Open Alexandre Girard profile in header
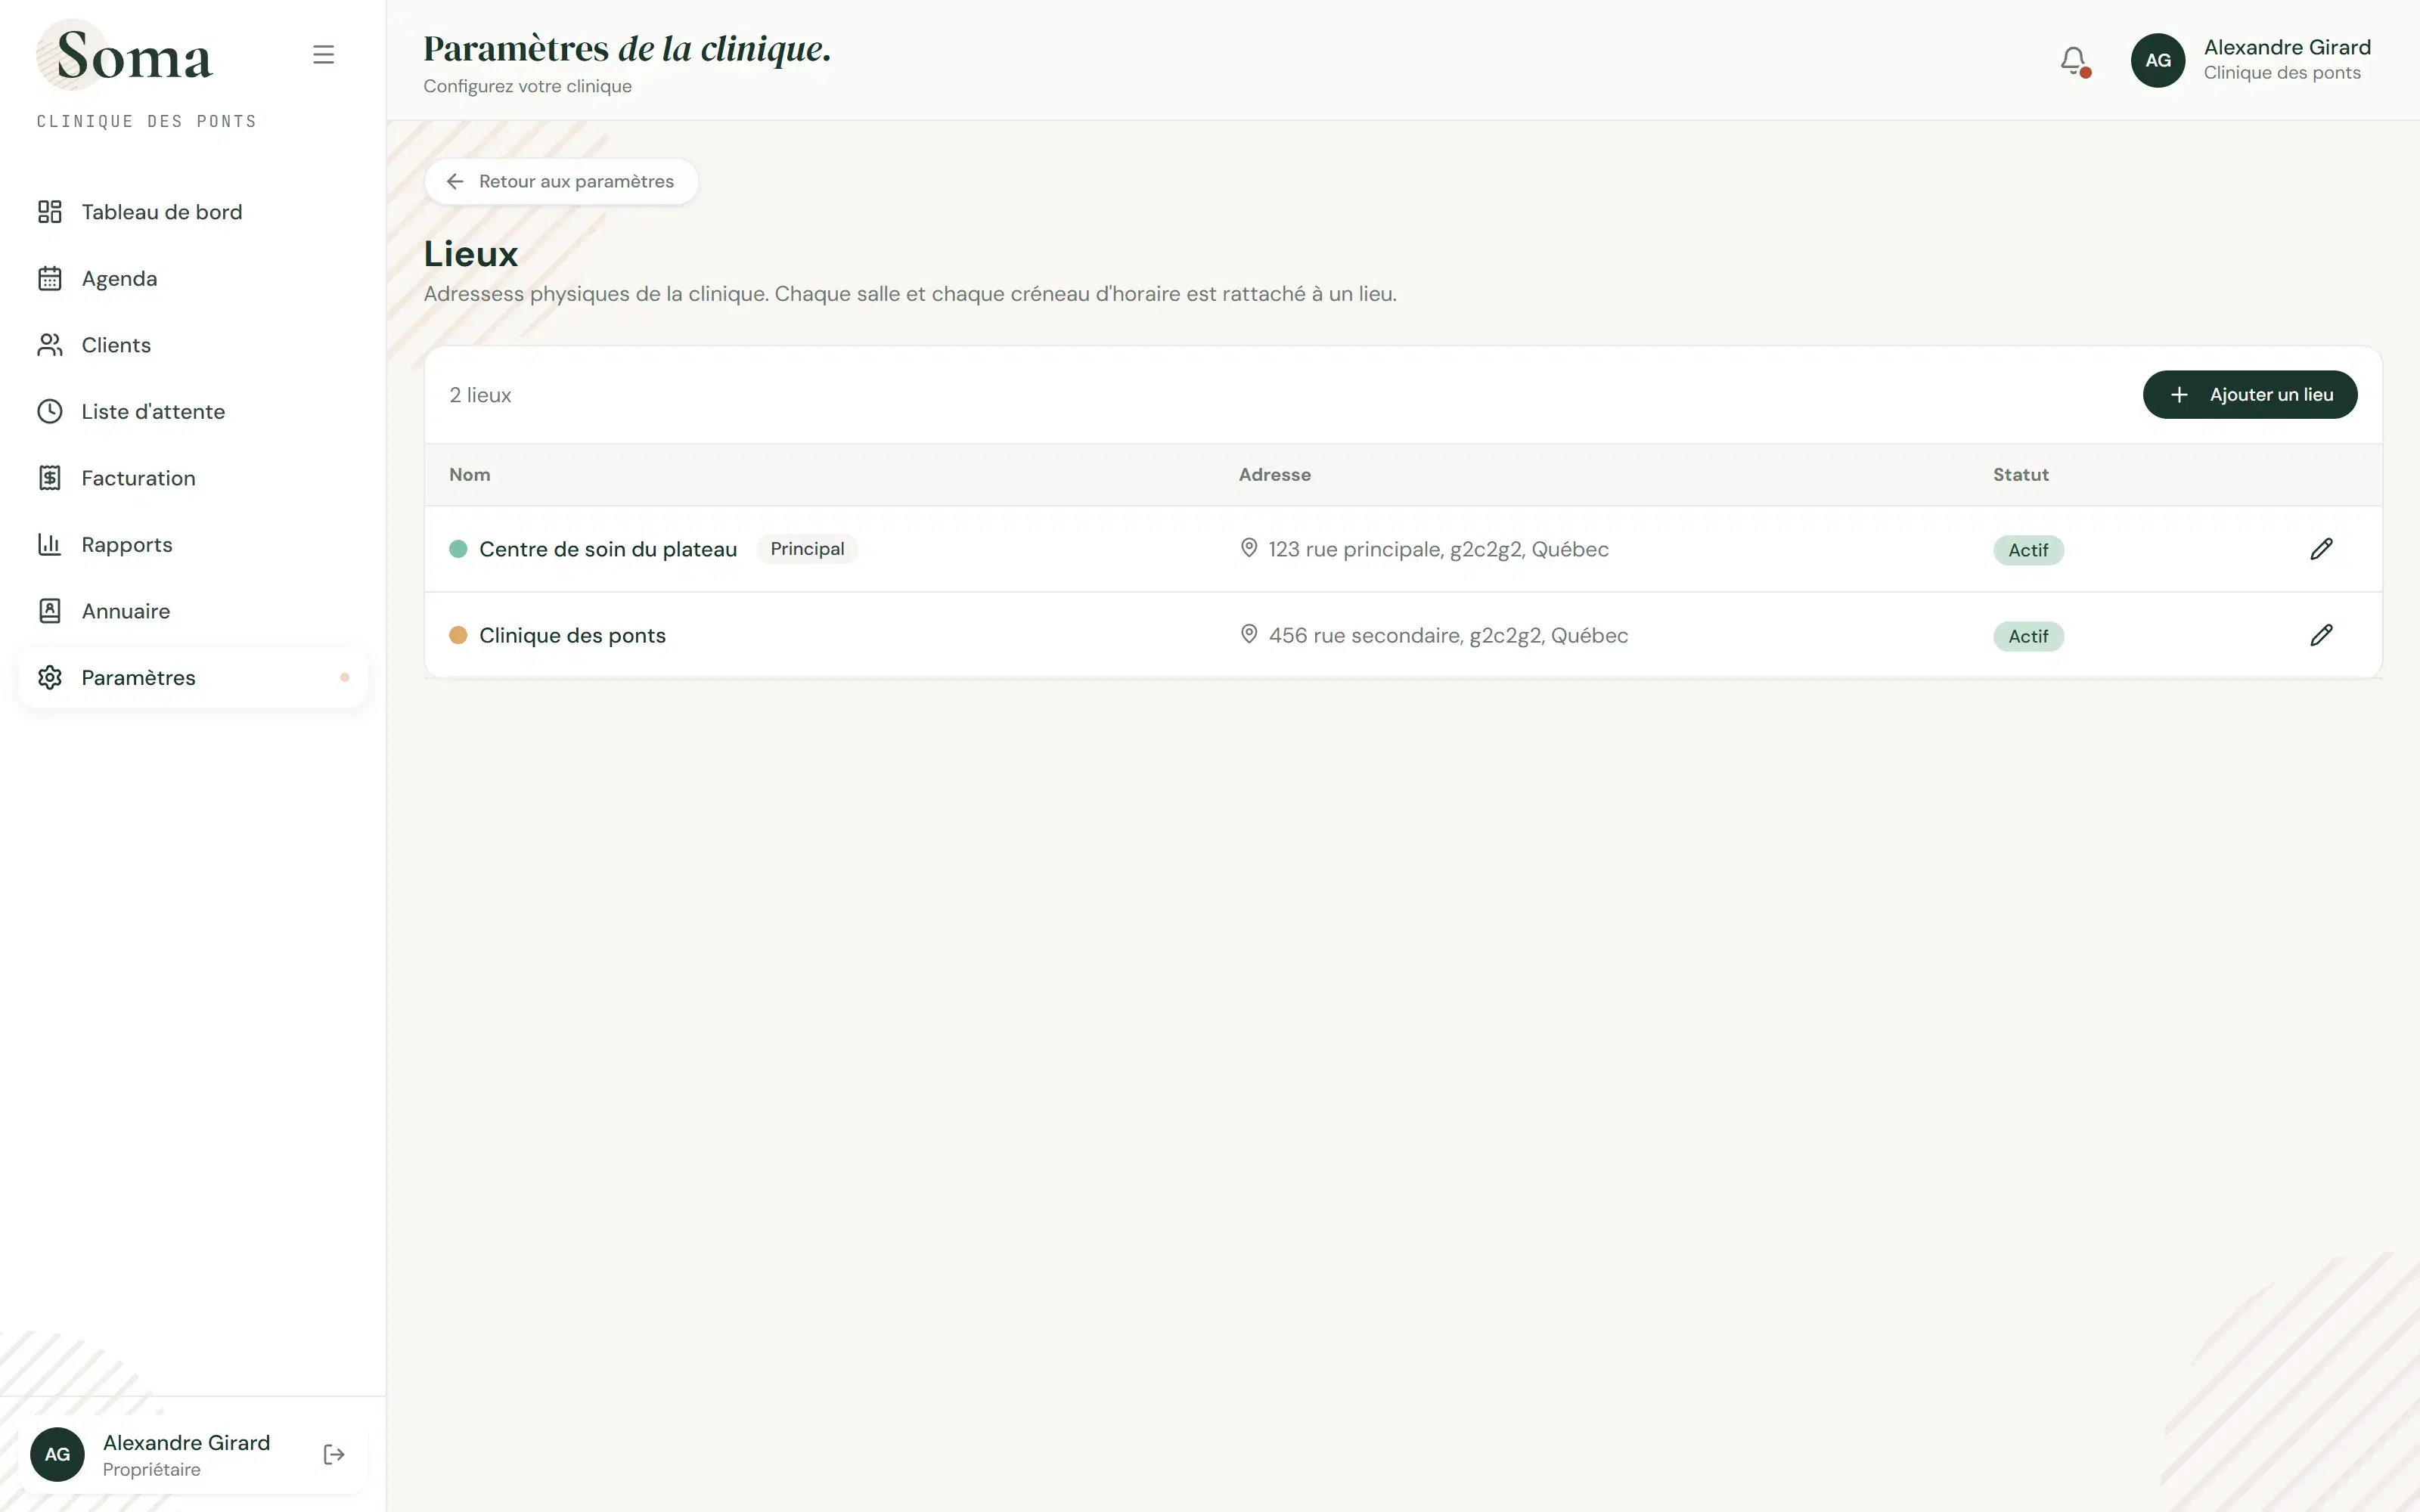Viewport: 2420px width, 1512px height. pyautogui.click(x=2251, y=60)
